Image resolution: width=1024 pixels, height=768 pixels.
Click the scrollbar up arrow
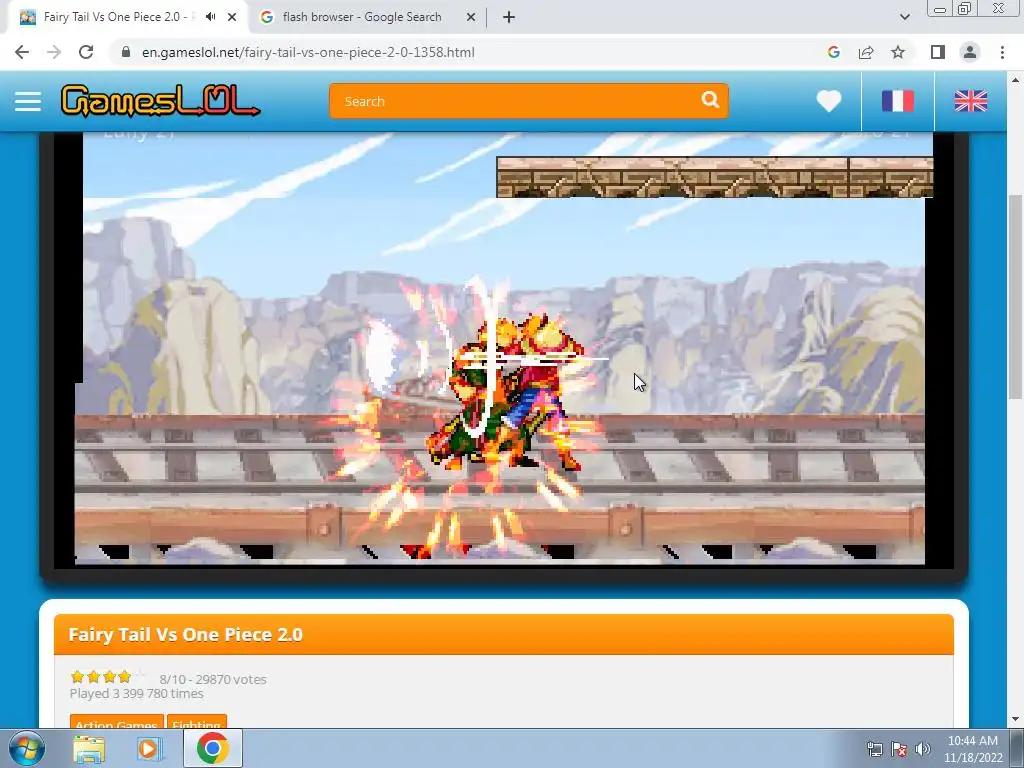[1015, 80]
